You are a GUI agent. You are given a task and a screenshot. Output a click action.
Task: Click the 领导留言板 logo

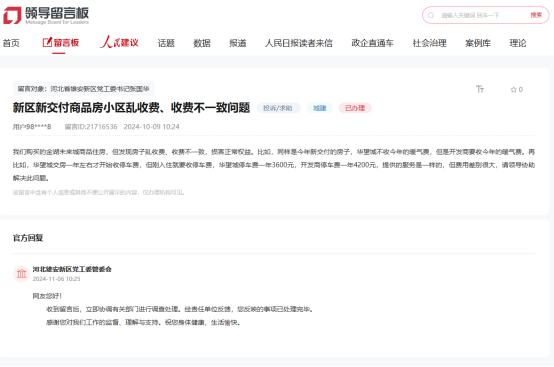click(46, 16)
